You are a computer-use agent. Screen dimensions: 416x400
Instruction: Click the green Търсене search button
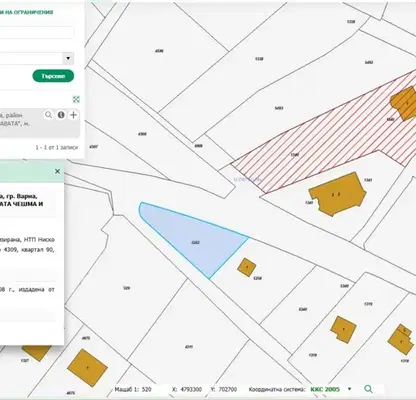click(53, 76)
